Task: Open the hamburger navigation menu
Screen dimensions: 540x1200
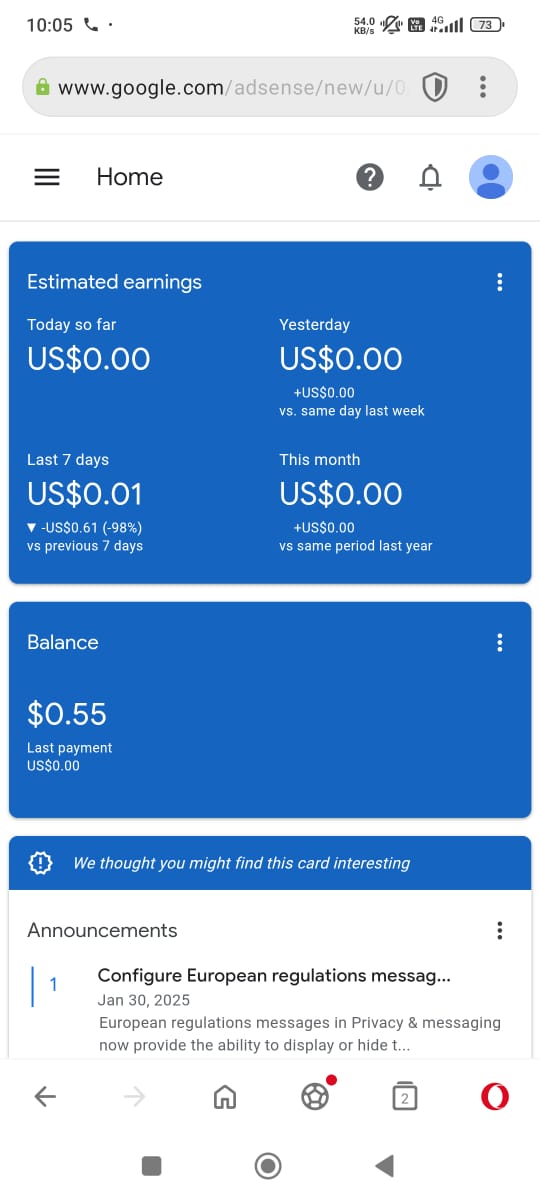Action: (47, 177)
